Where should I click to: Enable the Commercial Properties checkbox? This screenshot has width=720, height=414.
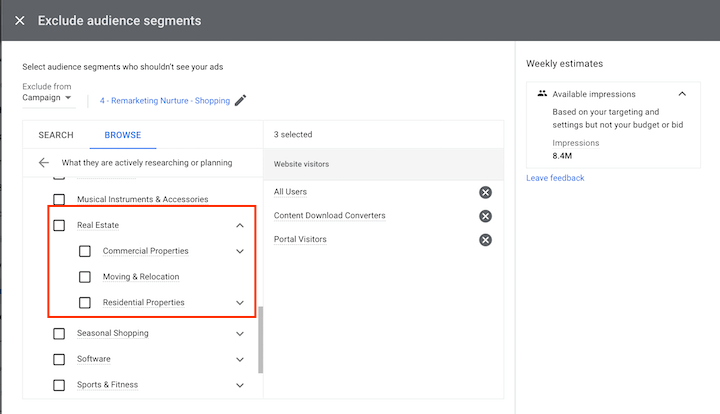tap(85, 251)
